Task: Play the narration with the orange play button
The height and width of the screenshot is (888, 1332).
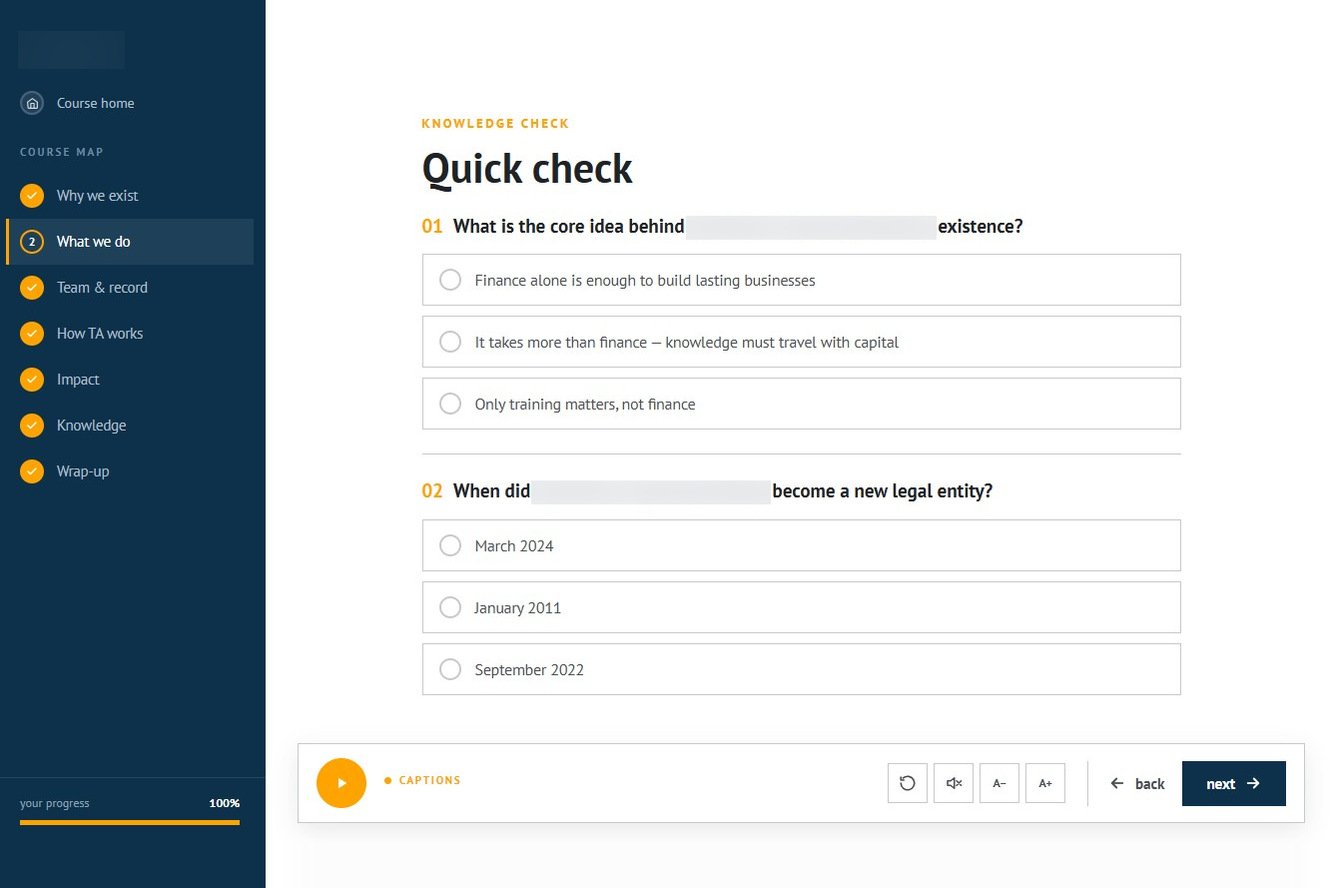Action: pos(341,783)
